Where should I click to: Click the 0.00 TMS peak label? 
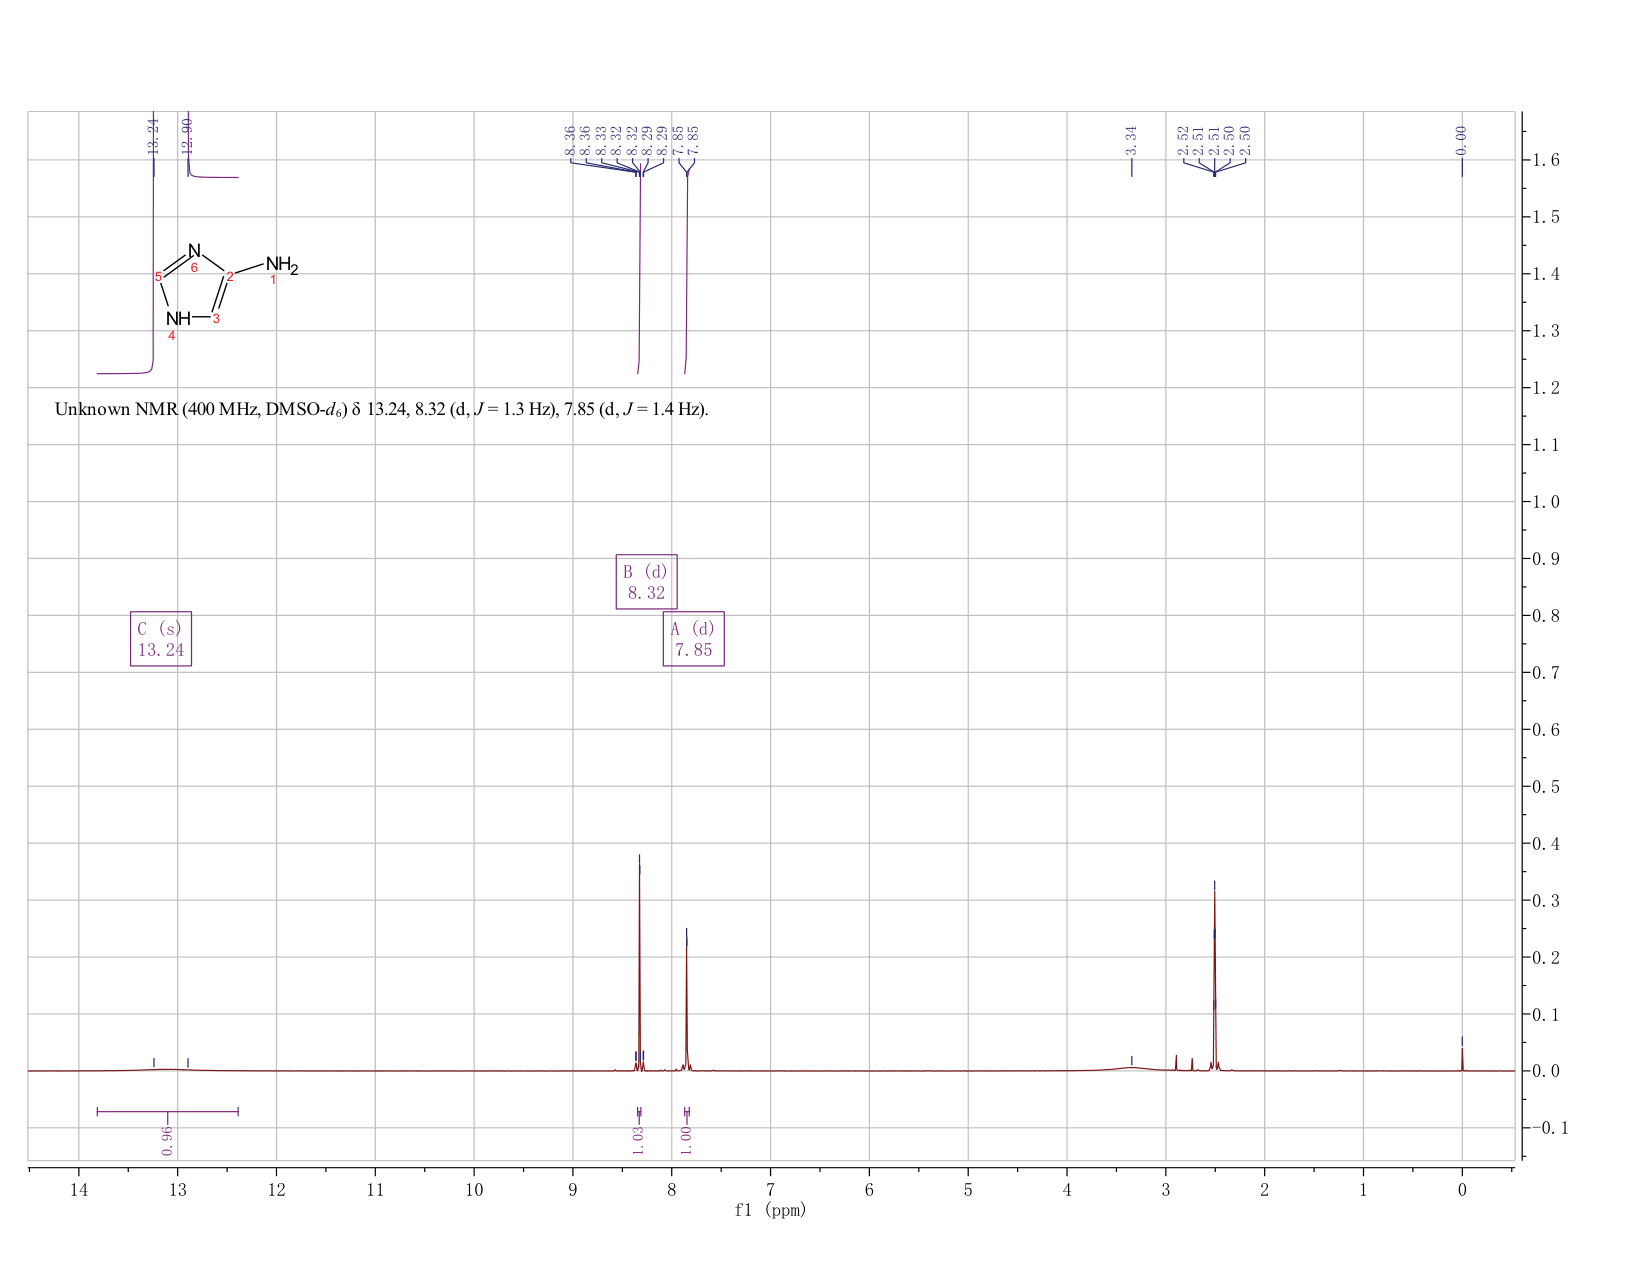pyautogui.click(x=1461, y=140)
